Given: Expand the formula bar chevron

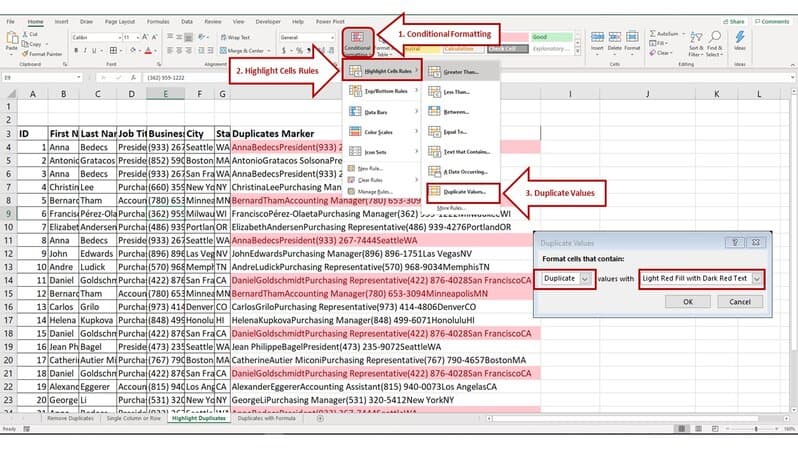Looking at the screenshot, I should click(793, 77).
